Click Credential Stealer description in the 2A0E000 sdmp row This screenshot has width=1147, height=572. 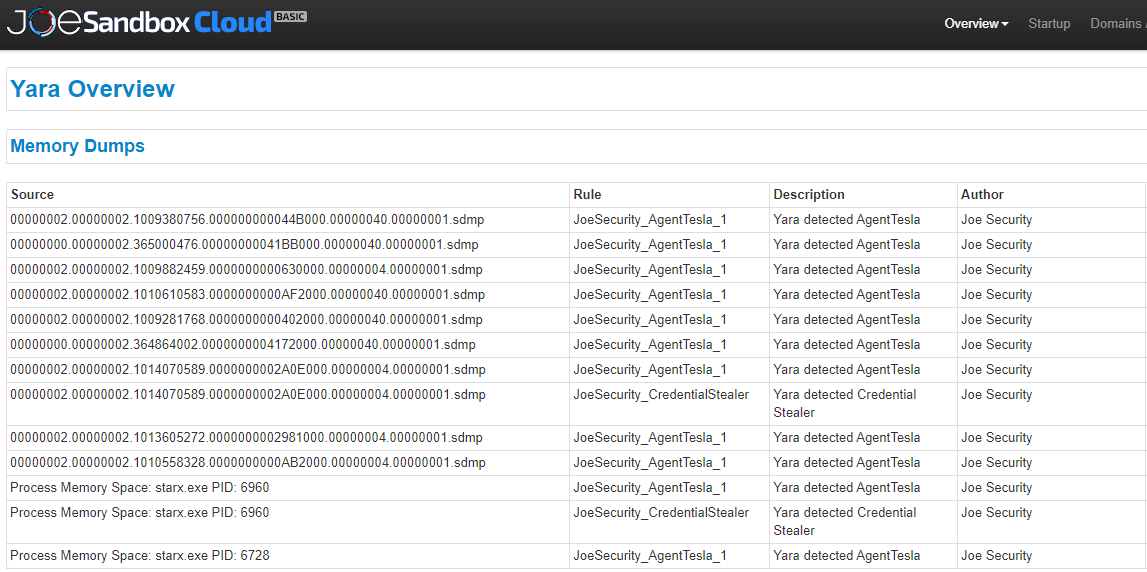pyautogui.click(x=845, y=403)
